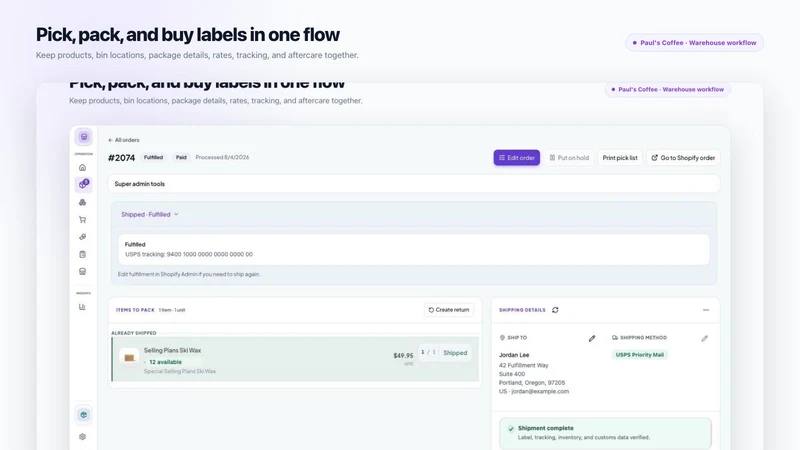
Task: Click the package icon near sidebar bottom
Action: click(x=84, y=415)
